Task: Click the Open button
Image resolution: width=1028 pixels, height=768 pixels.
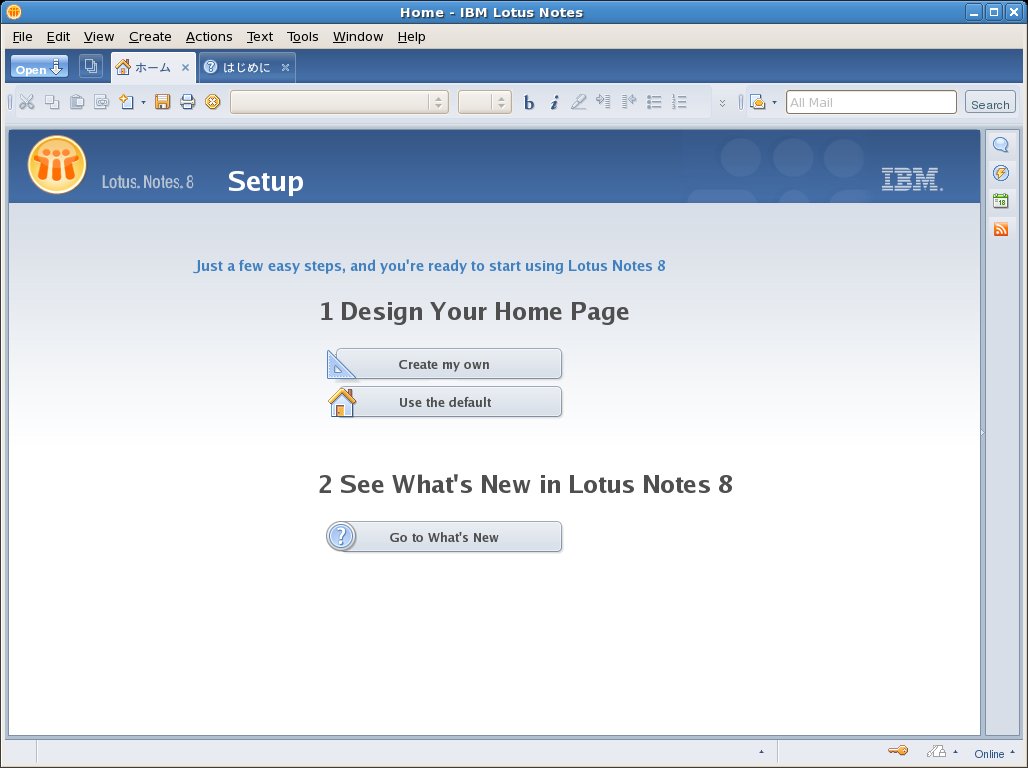Action: coord(39,66)
